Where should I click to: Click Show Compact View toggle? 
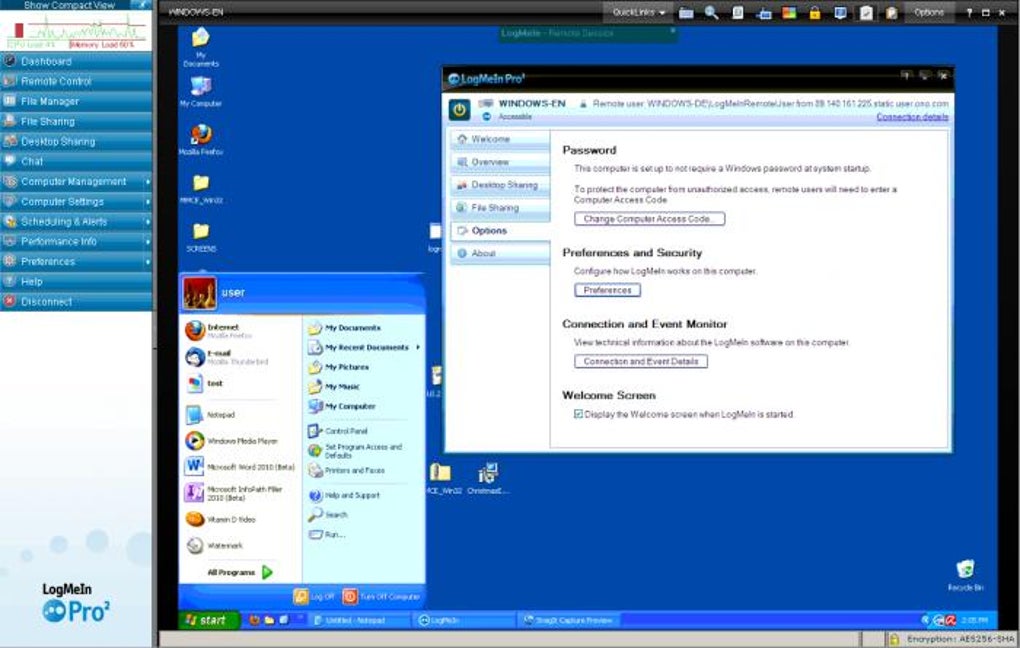[x=69, y=5]
